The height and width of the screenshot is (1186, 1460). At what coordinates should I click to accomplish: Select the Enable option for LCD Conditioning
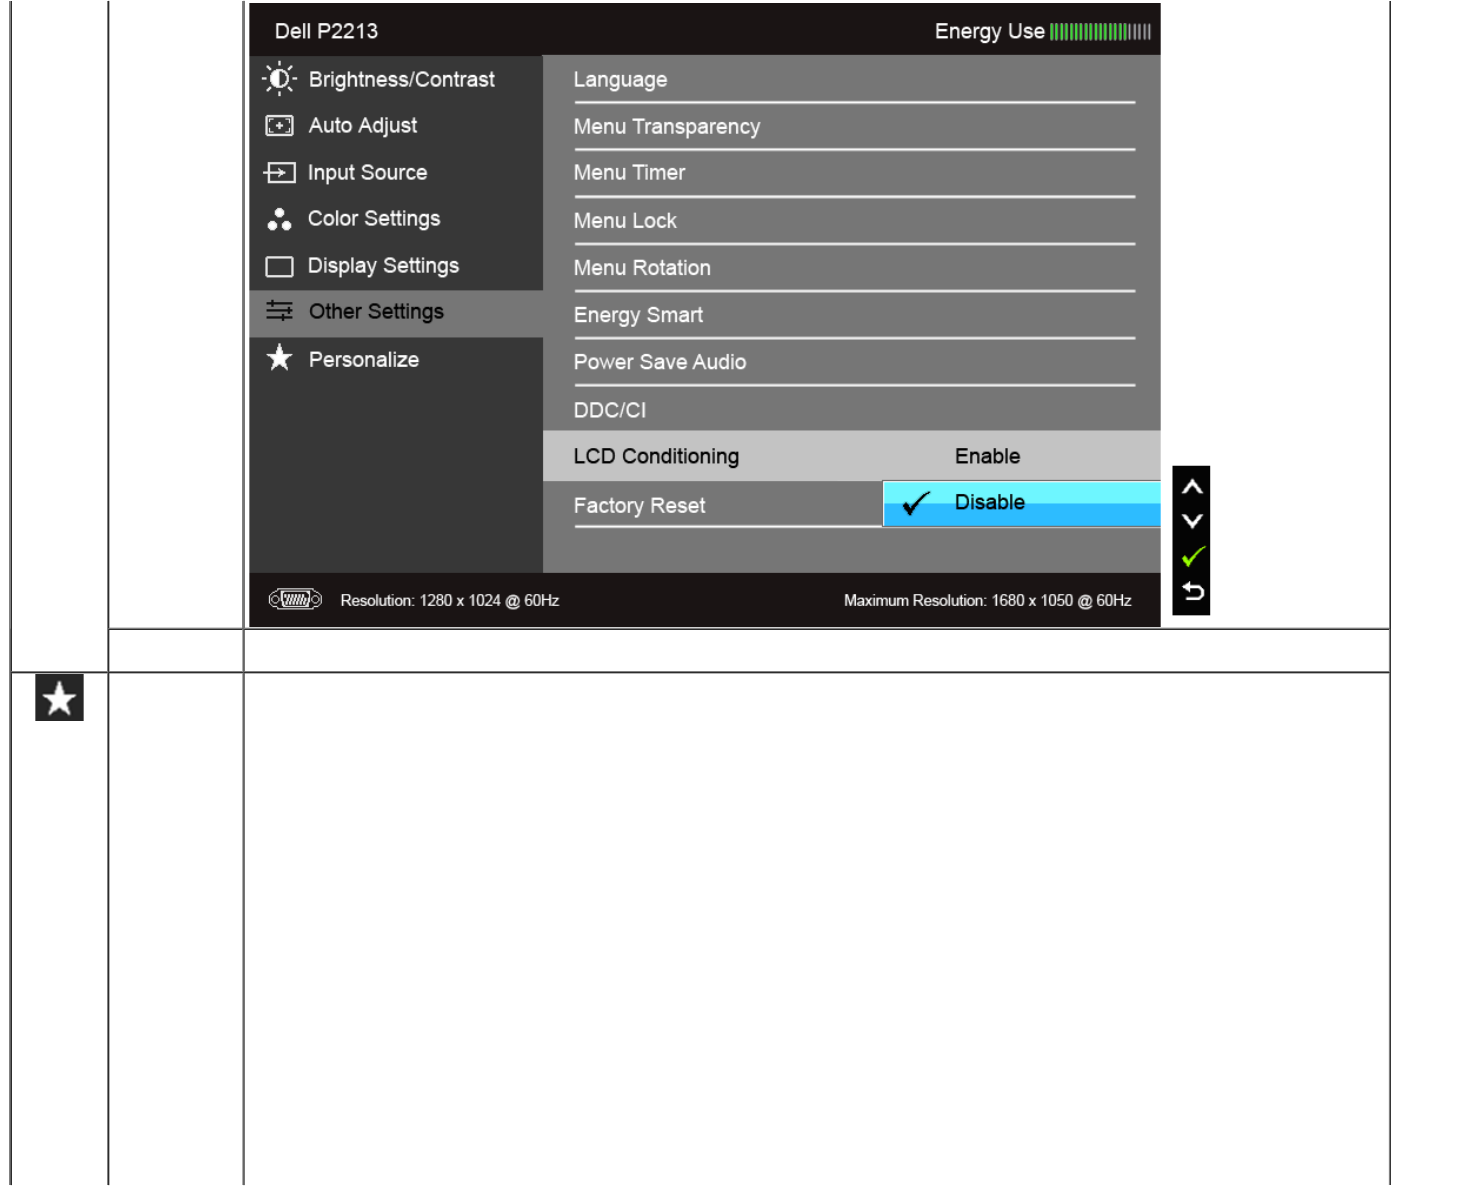987,456
